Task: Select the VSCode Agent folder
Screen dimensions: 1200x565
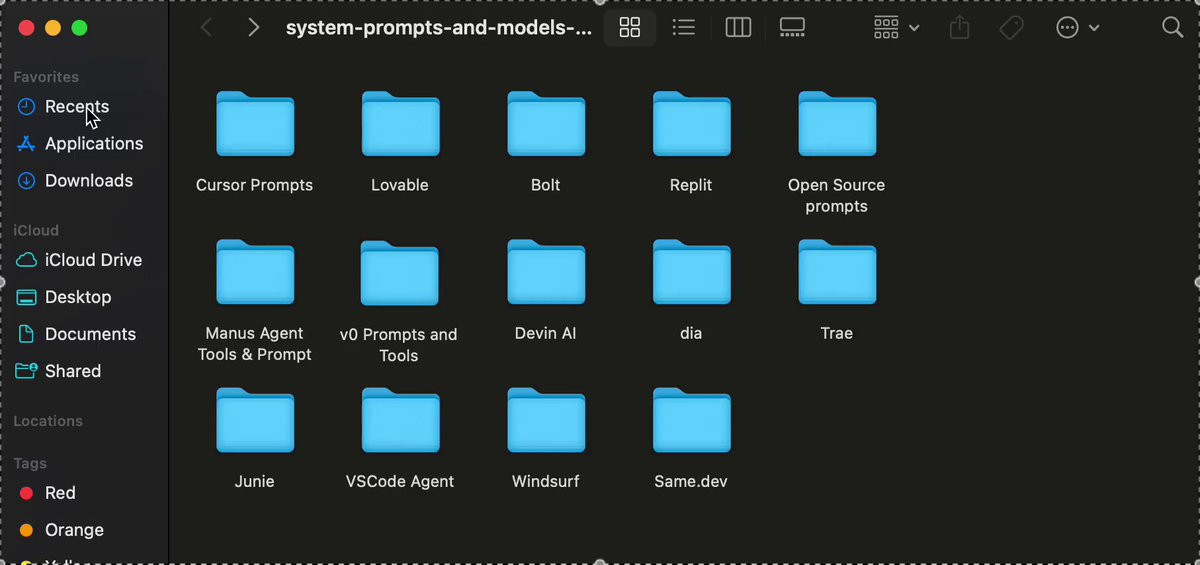Action: point(400,420)
